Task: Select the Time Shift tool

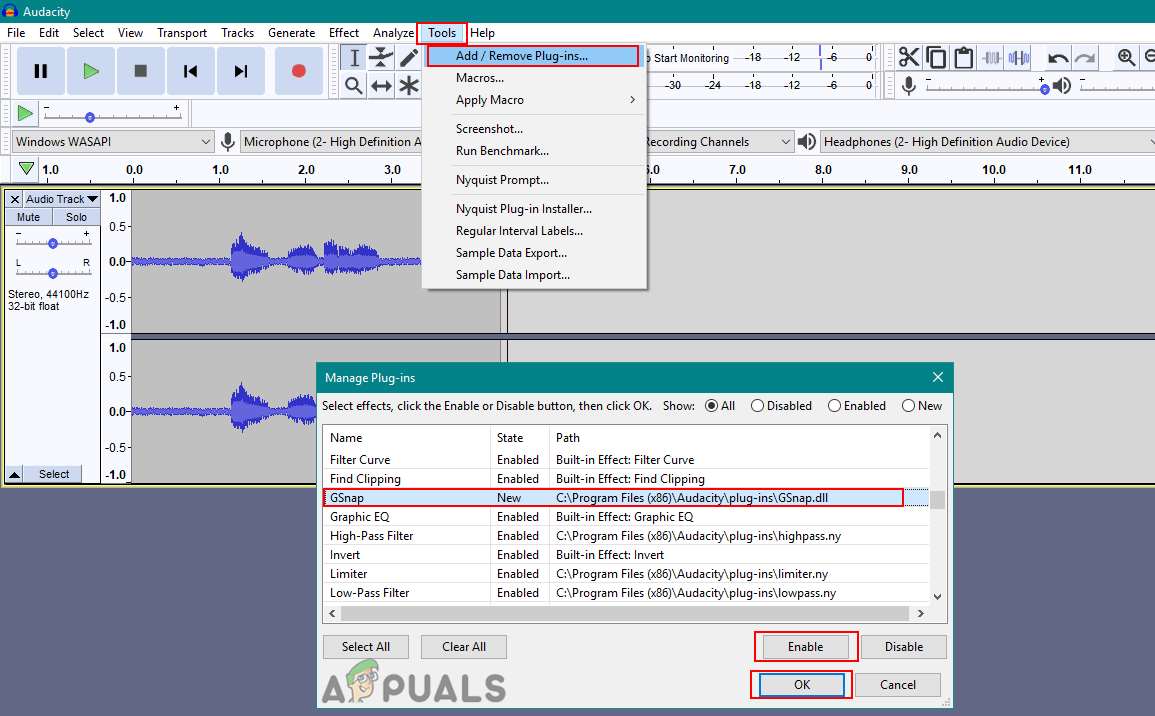Action: [382, 85]
